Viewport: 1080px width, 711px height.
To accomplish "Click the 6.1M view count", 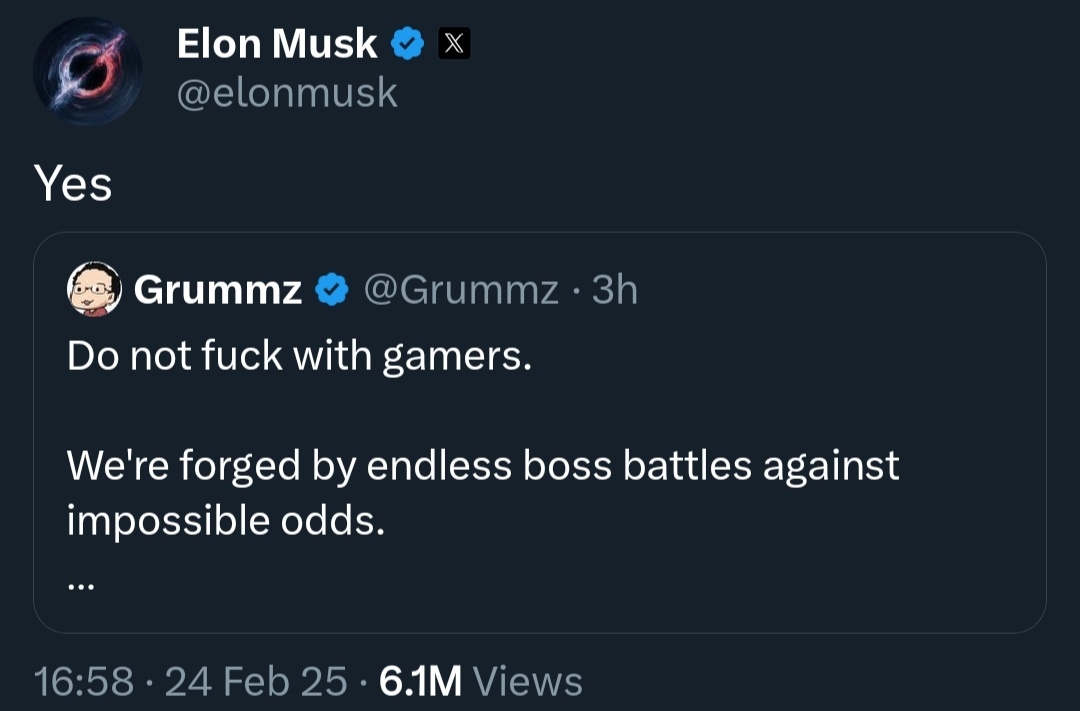I will pyautogui.click(x=420, y=682).
